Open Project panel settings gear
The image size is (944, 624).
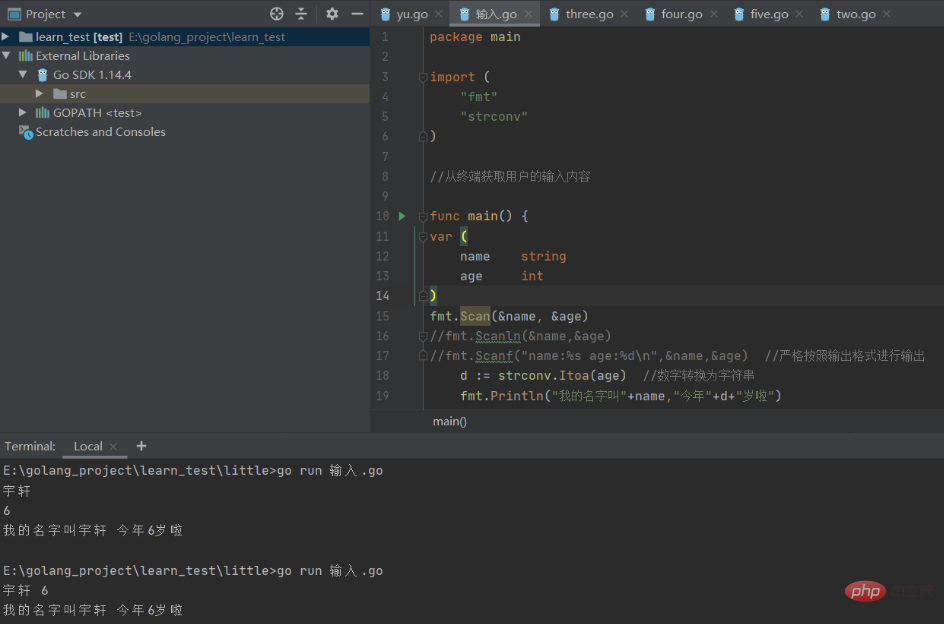click(x=332, y=14)
